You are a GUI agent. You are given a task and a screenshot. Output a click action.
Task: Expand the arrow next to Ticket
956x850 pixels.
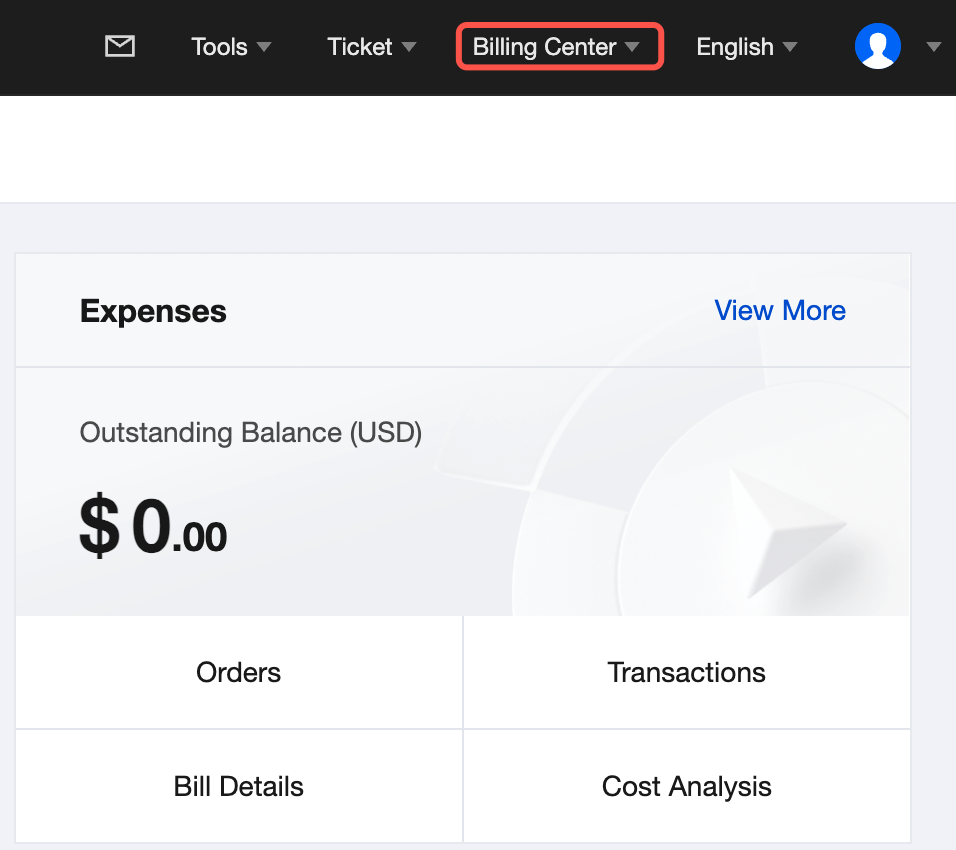408,47
